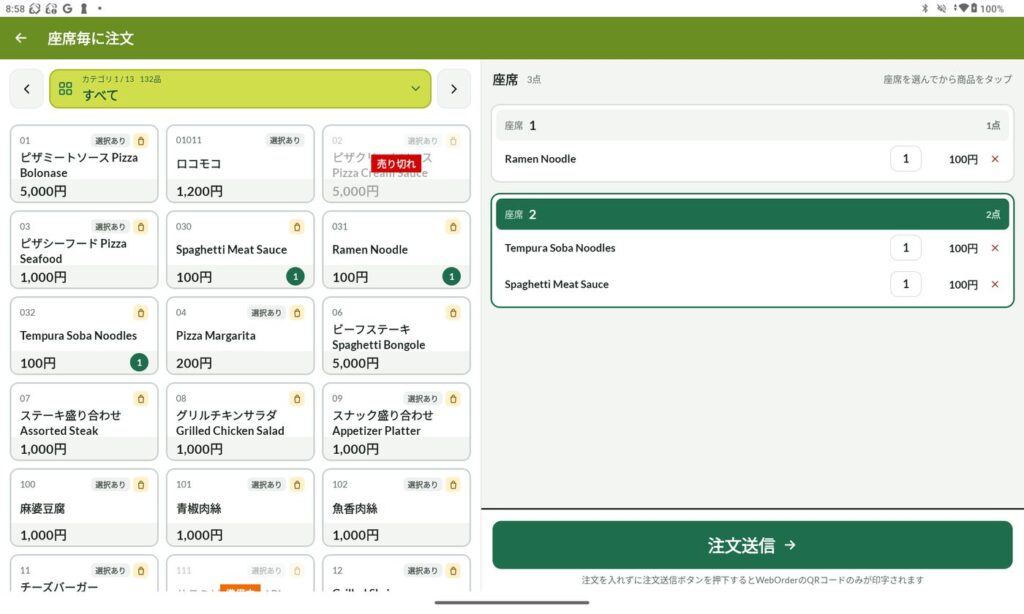
Task: Tap the 選択あり tag on ロコモコ
Action: (x=285, y=140)
